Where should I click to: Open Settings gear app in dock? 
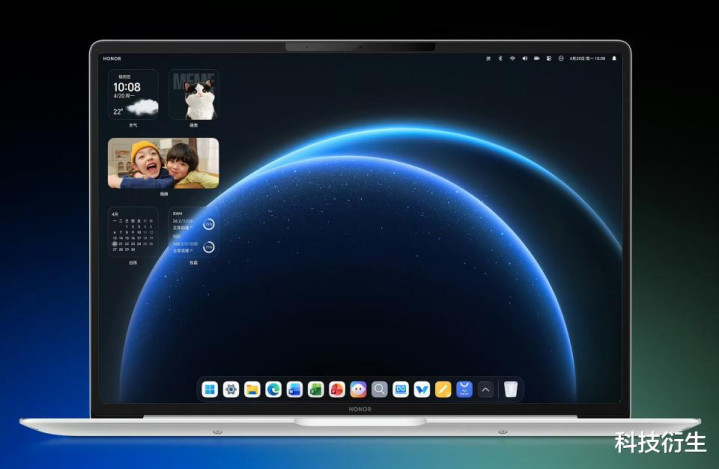coord(231,390)
